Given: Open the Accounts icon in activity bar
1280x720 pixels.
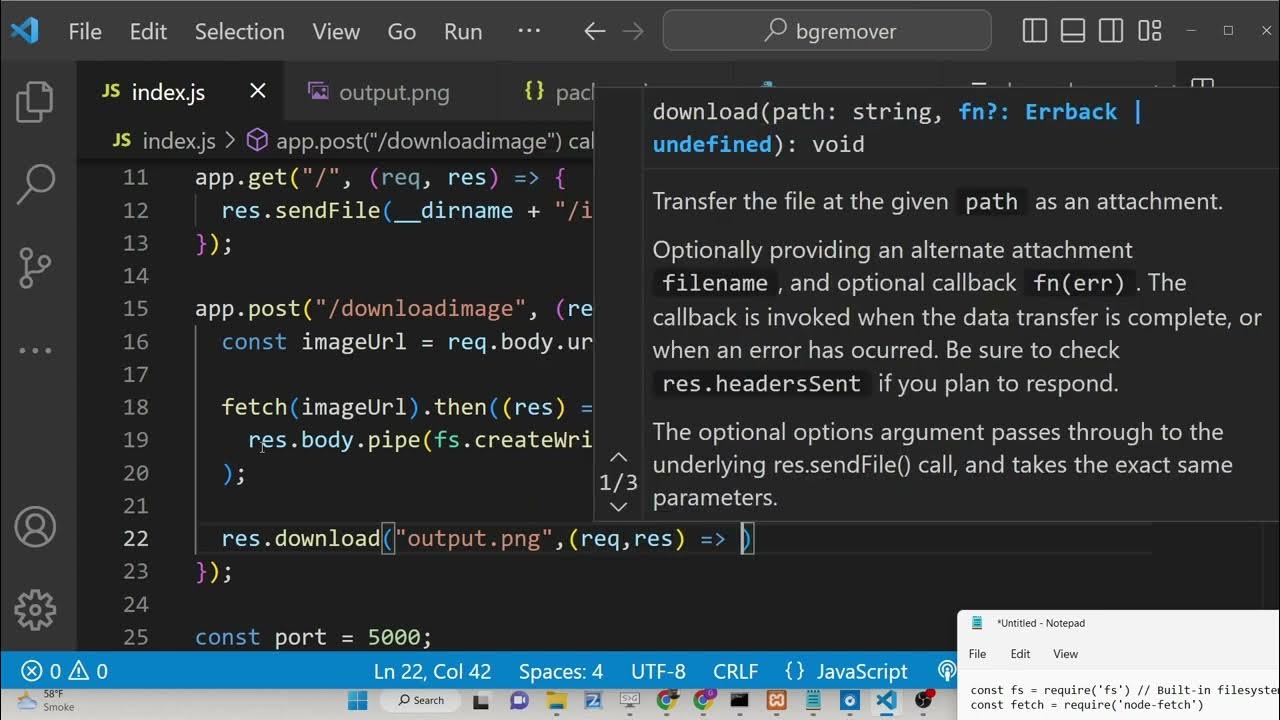Looking at the screenshot, I should [x=36, y=526].
